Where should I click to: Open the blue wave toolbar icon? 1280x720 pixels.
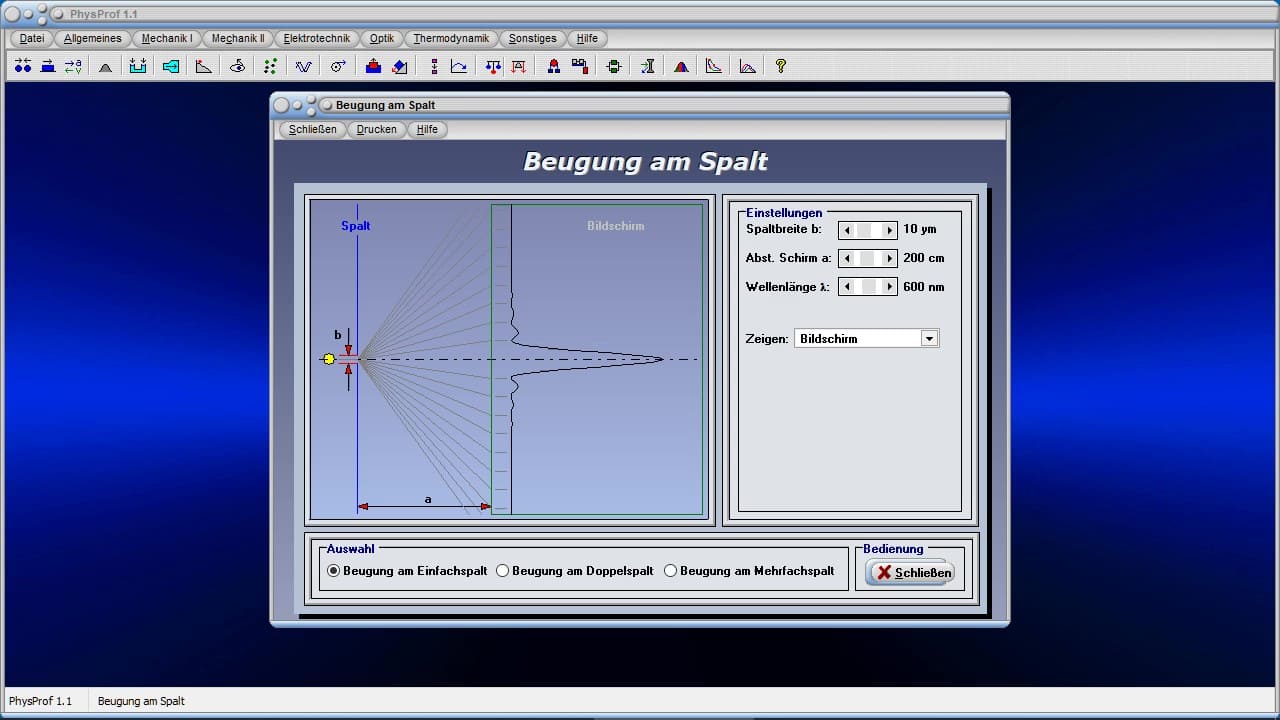[x=303, y=66]
